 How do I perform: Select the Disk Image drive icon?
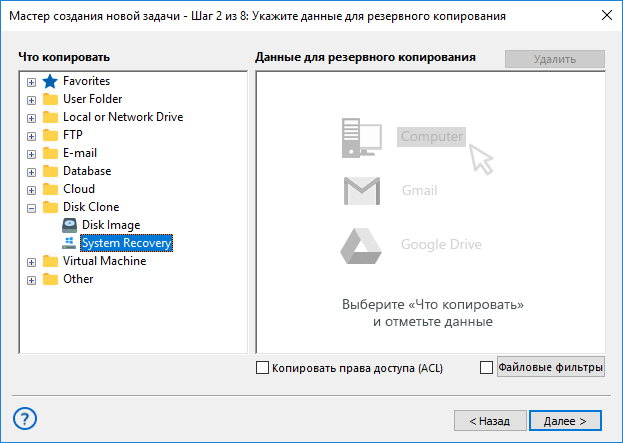tap(69, 225)
